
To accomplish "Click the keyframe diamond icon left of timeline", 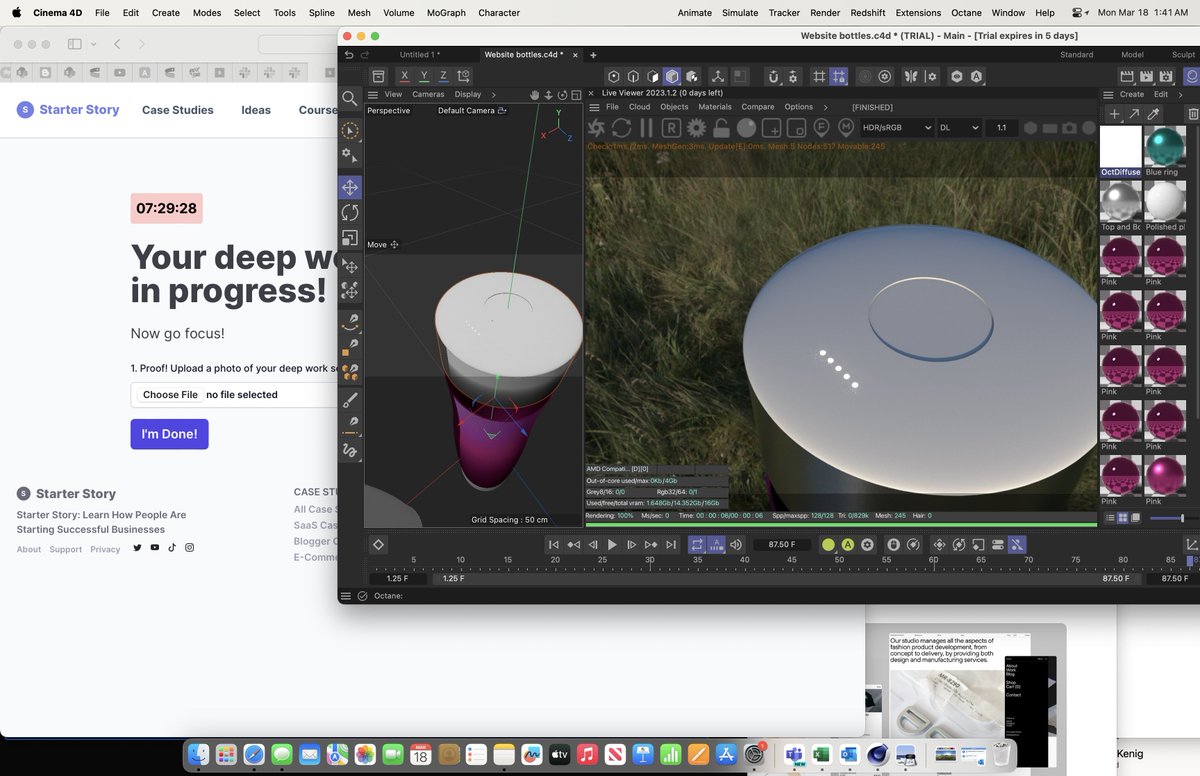I will point(378,545).
